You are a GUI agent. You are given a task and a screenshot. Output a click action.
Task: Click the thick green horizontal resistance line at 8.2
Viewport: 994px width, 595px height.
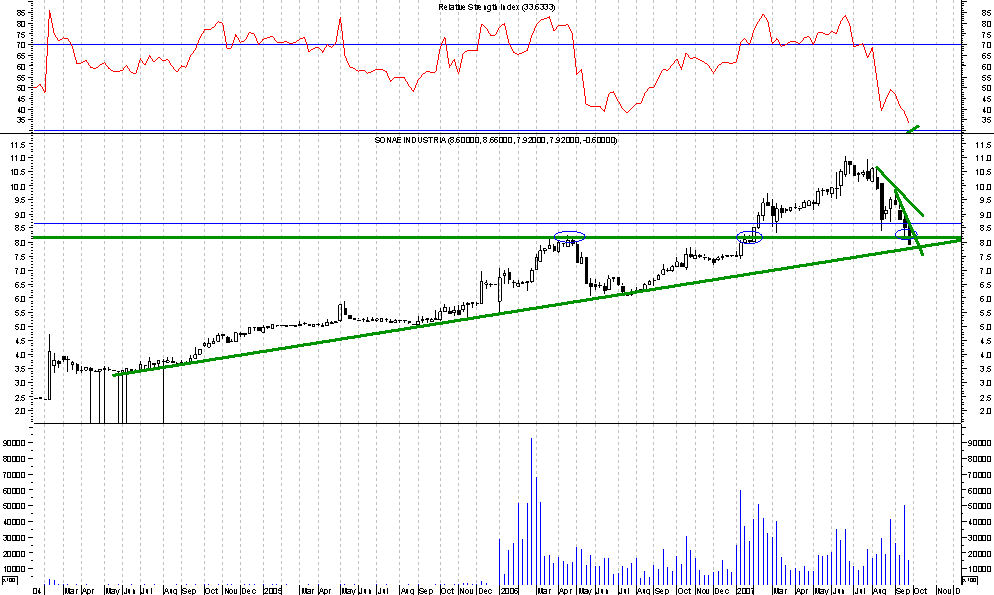[498, 238]
